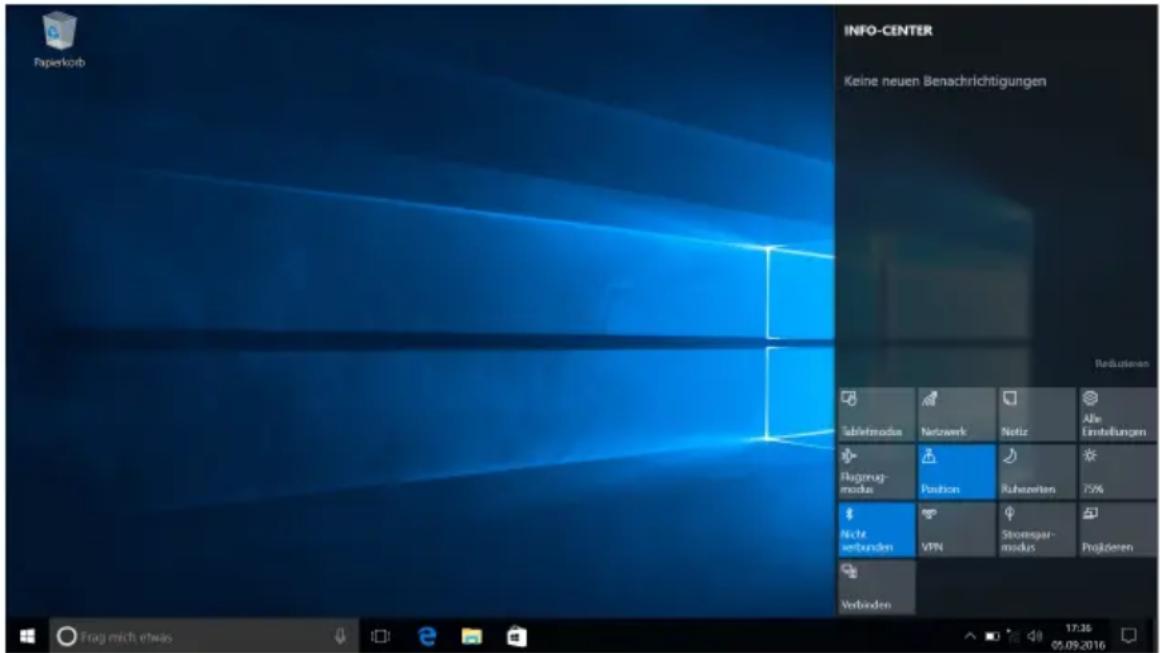This screenshot has height=653, width=1160.
Task: Click the Cortana microphone icon
Action: pos(340,636)
